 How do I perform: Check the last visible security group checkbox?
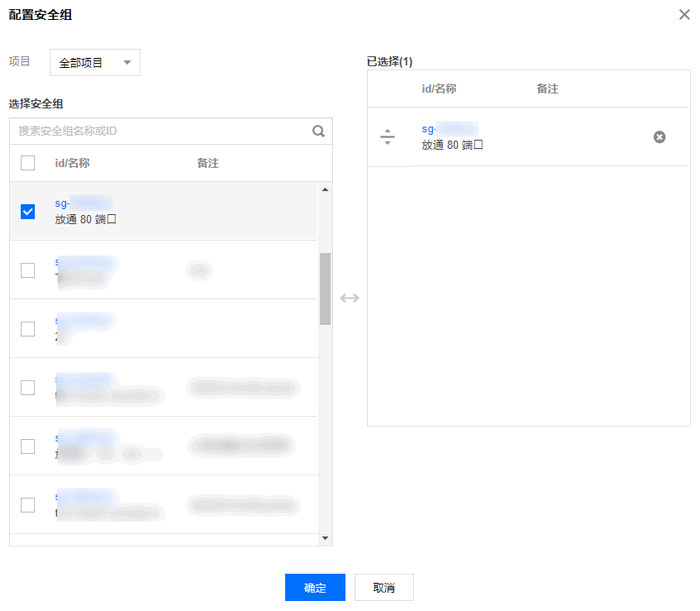point(28,504)
